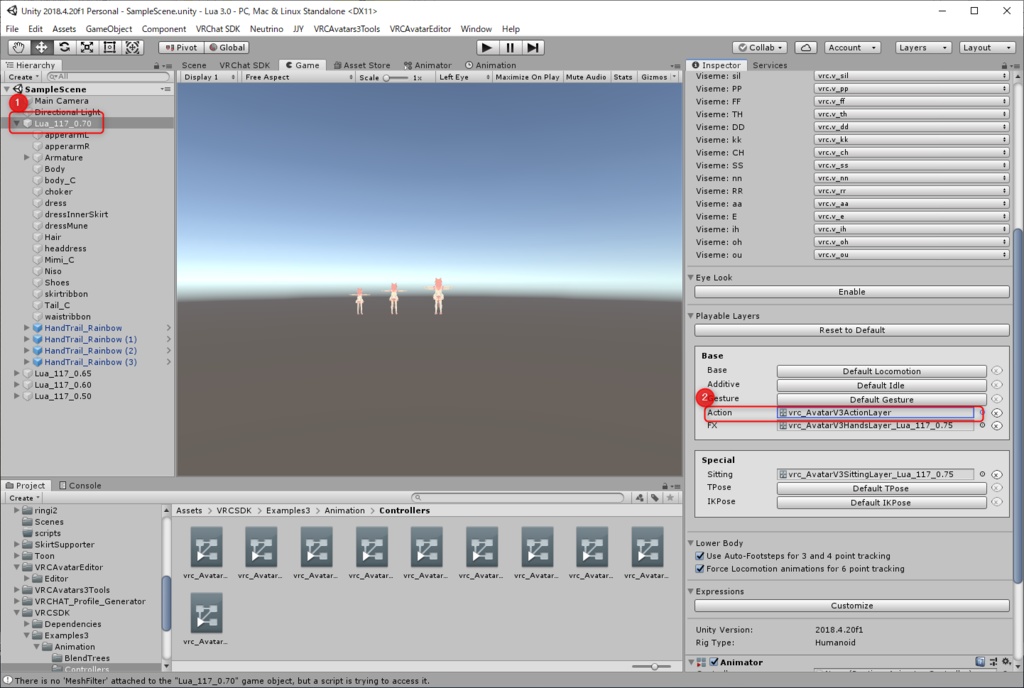Switch to the Asset Store tab

[362, 65]
